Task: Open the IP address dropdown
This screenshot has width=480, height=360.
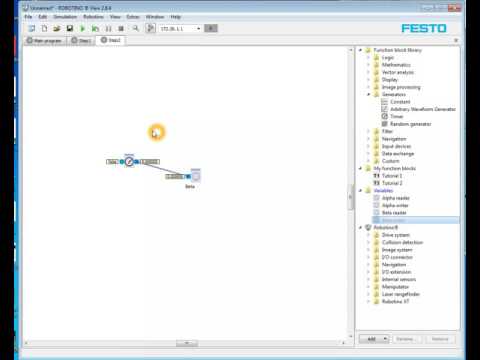Action: click(198, 29)
